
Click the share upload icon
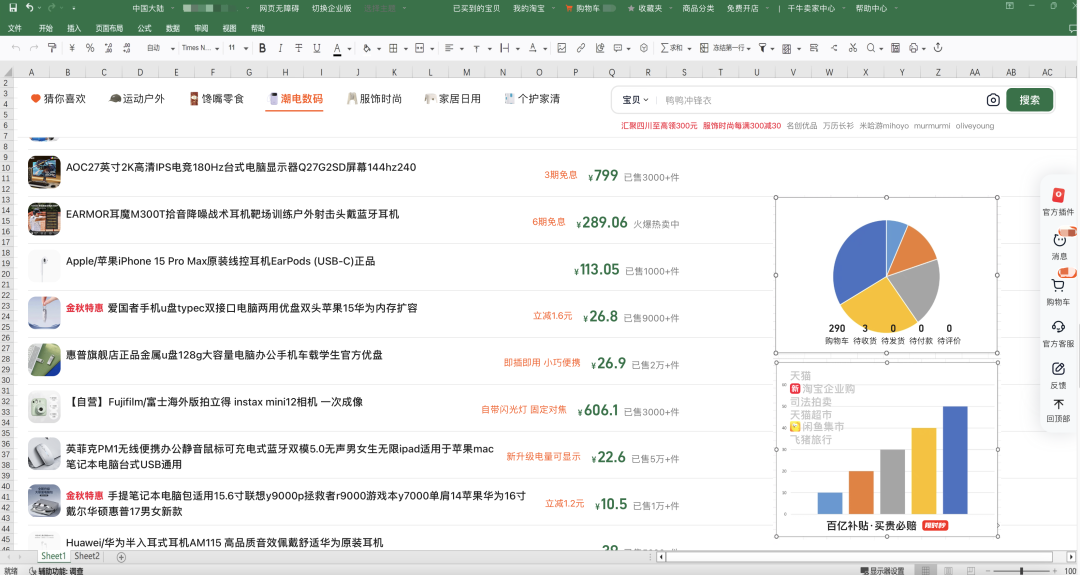point(937,48)
